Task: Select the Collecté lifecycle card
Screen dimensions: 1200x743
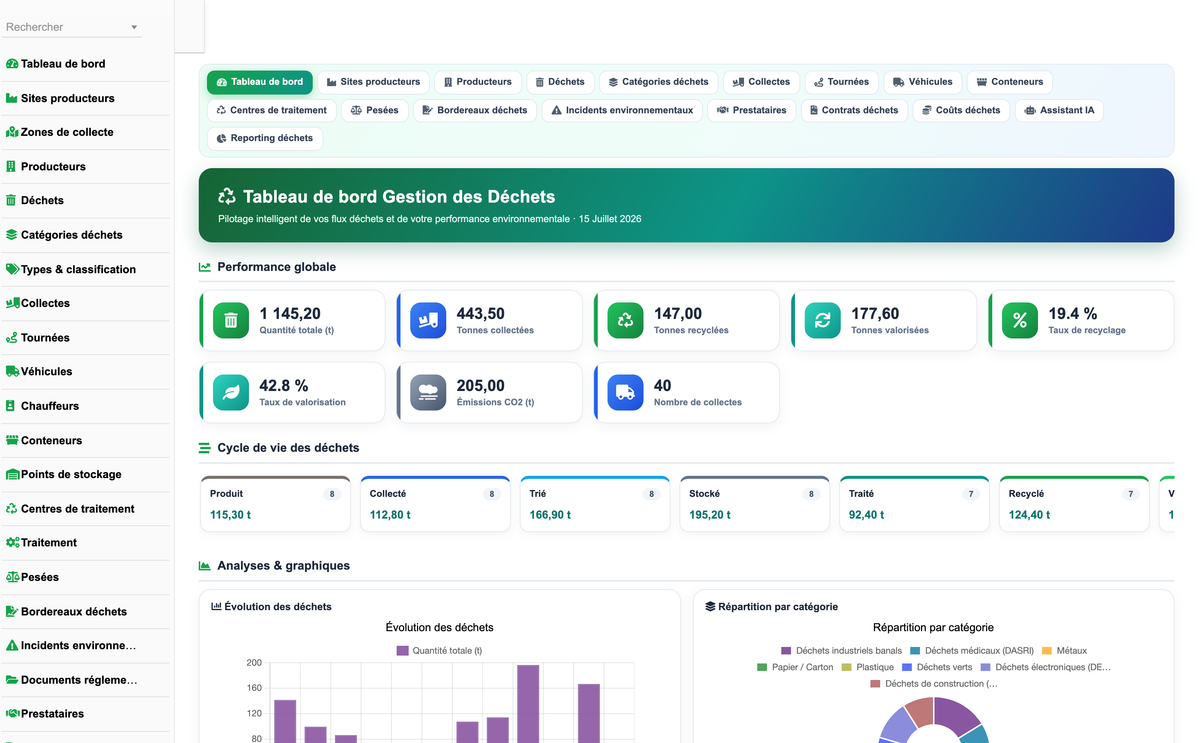Action: coord(435,504)
